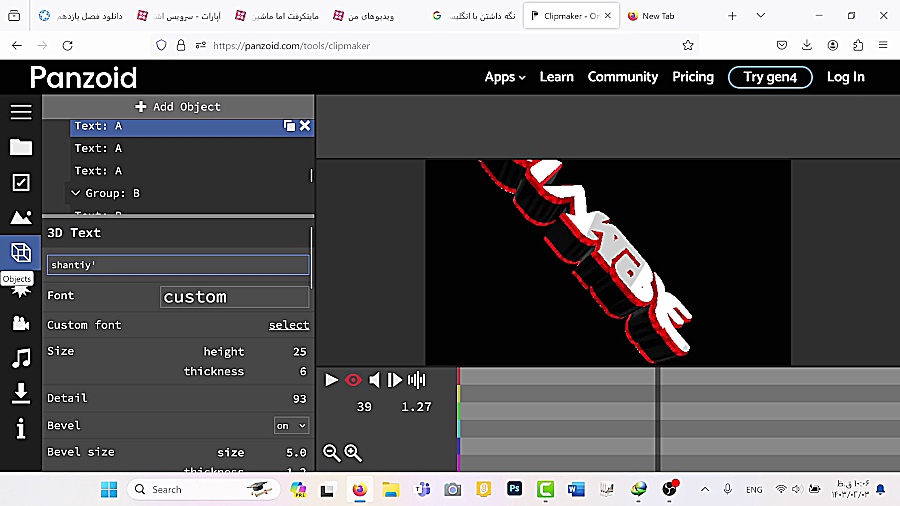Open Firefox application menu
The image size is (900, 506).
click(883, 45)
